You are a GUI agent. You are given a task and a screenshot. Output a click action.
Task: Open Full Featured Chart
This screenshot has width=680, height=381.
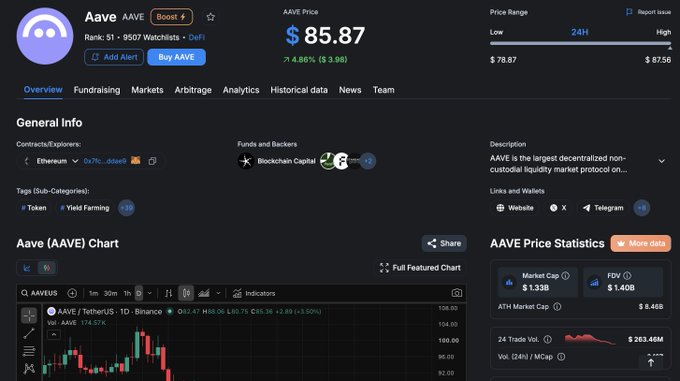tap(420, 268)
